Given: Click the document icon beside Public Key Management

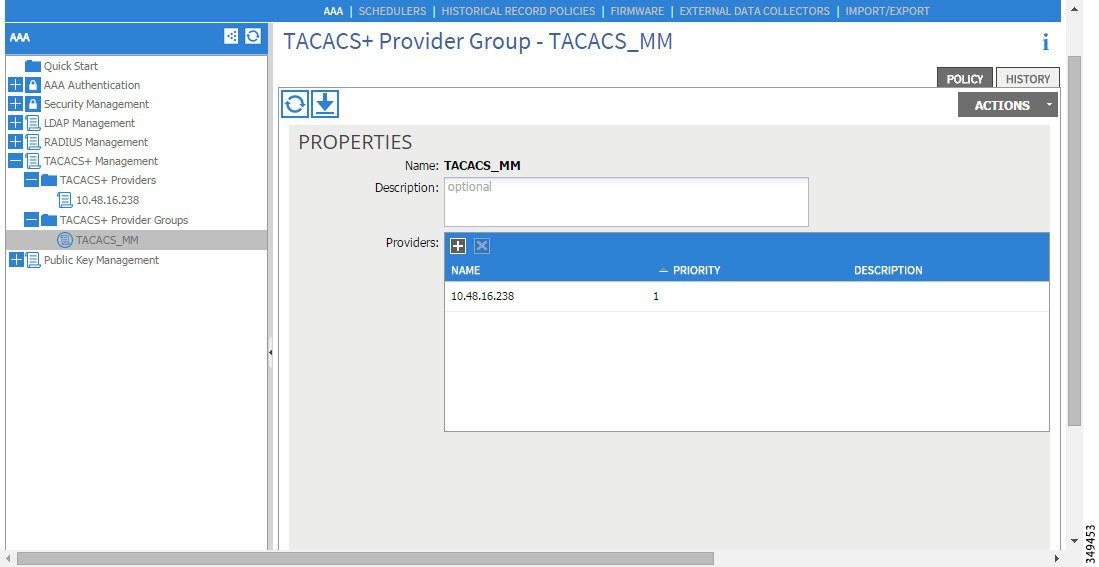Looking at the screenshot, I should (x=33, y=260).
